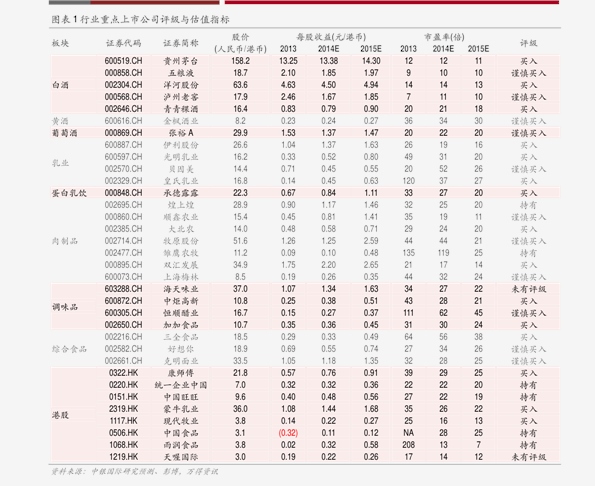Click the 评级 column header
The image size is (595, 486).
pyautogui.click(x=528, y=43)
